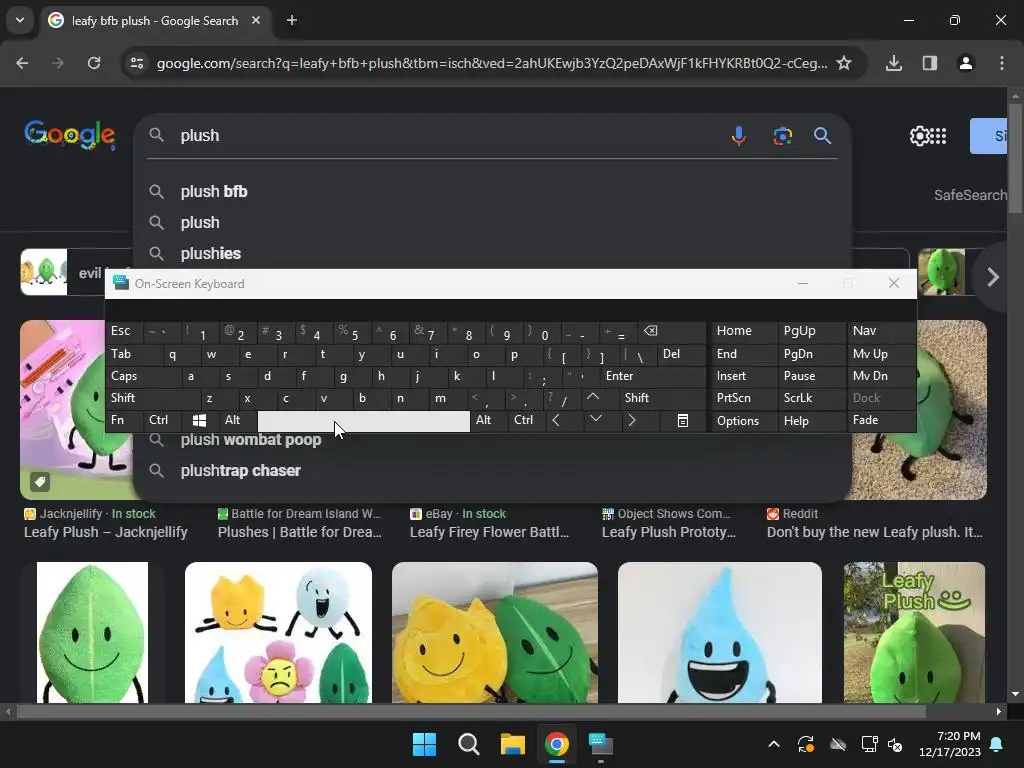Click the blue search magnifier button
The width and height of the screenshot is (1024, 768).
822,135
